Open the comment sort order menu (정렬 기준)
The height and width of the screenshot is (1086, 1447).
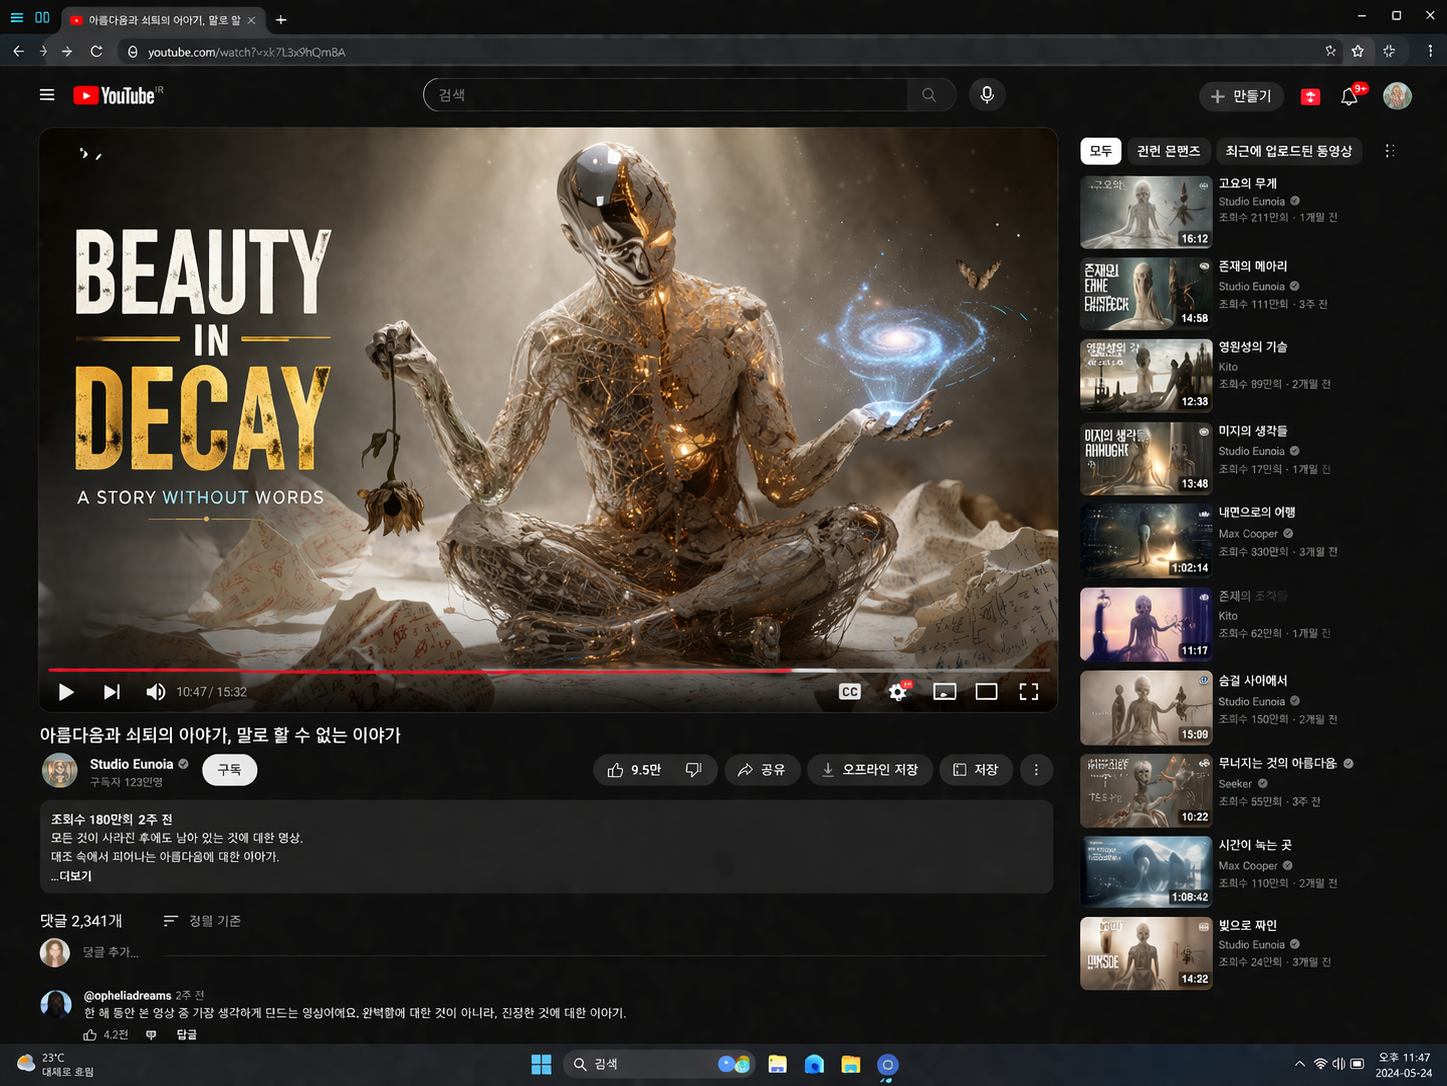point(202,921)
